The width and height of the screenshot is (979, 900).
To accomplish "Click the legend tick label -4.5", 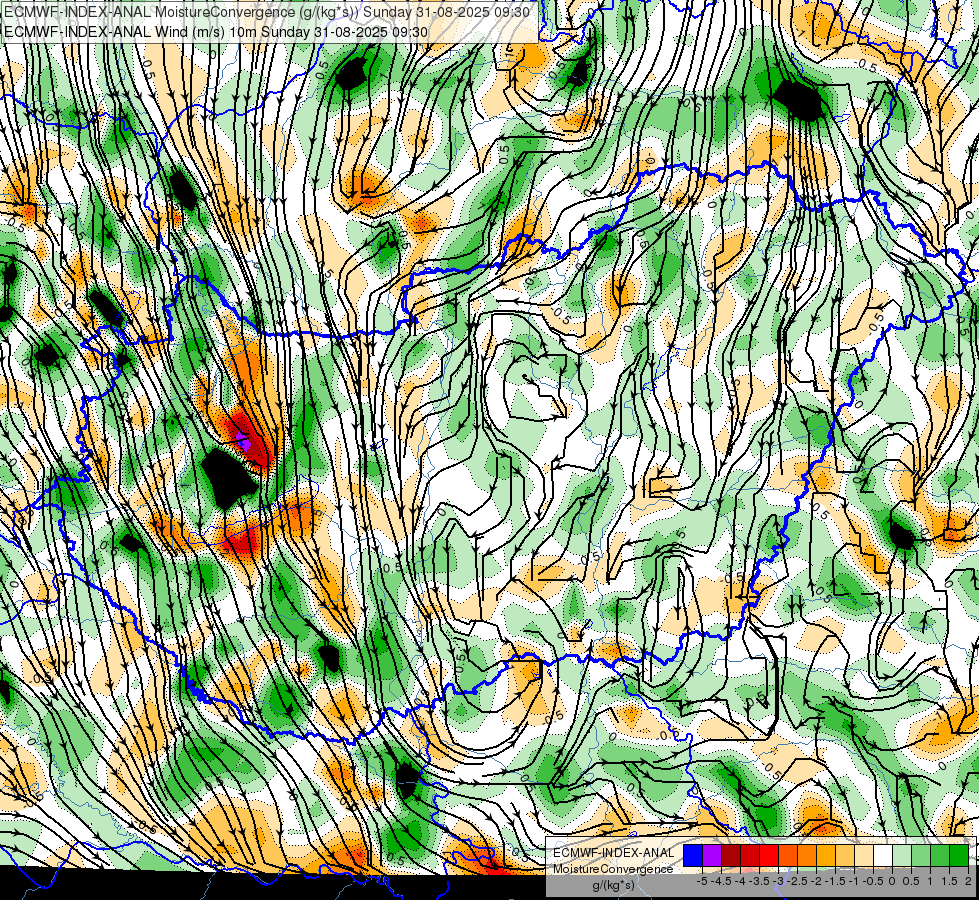I will tap(721, 881).
